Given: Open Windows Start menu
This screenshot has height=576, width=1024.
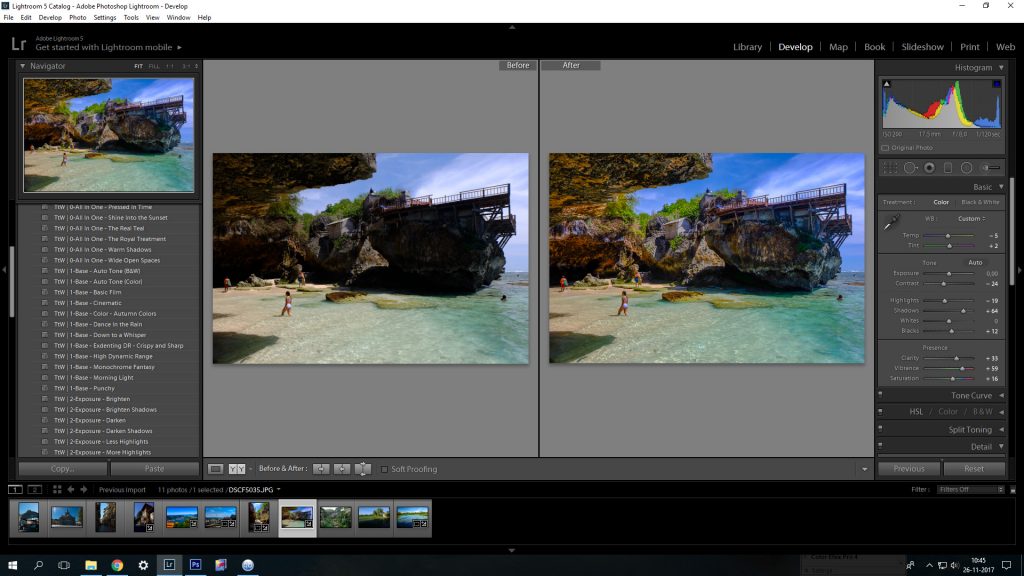Looking at the screenshot, I should [x=12, y=565].
